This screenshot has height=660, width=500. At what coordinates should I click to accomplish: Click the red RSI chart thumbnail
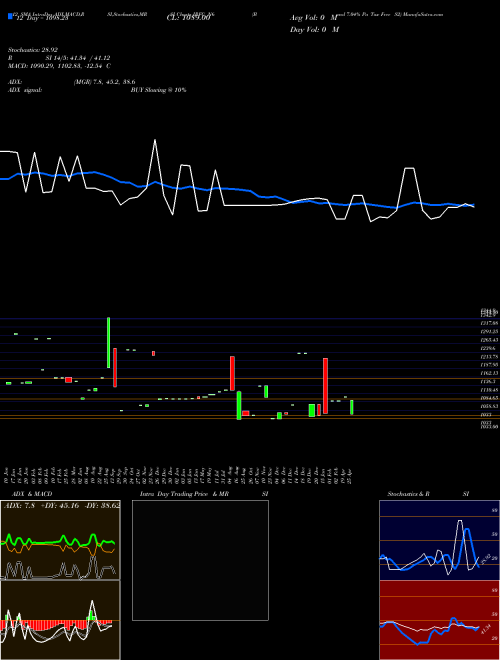pyautogui.click(x=439, y=620)
